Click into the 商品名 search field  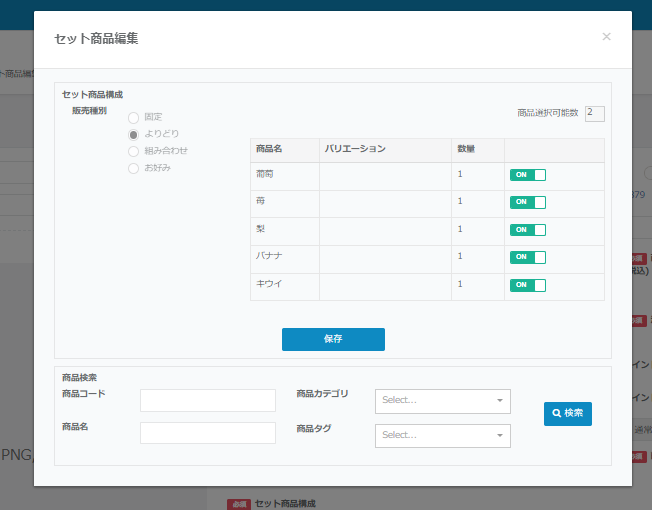[x=207, y=433]
